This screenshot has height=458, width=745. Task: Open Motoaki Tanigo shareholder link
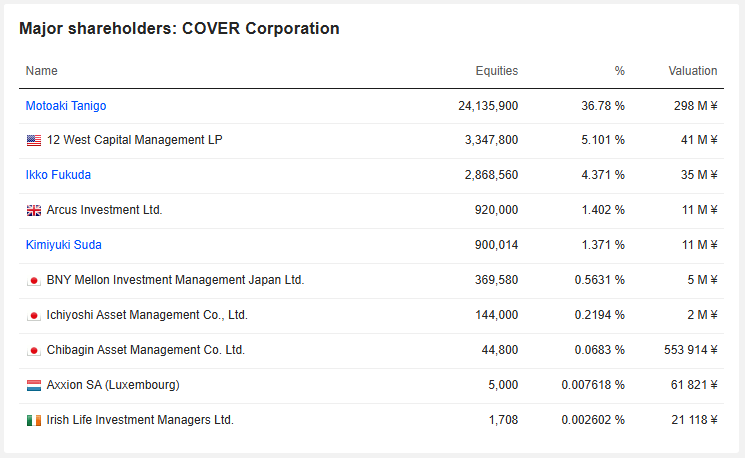[66, 105]
